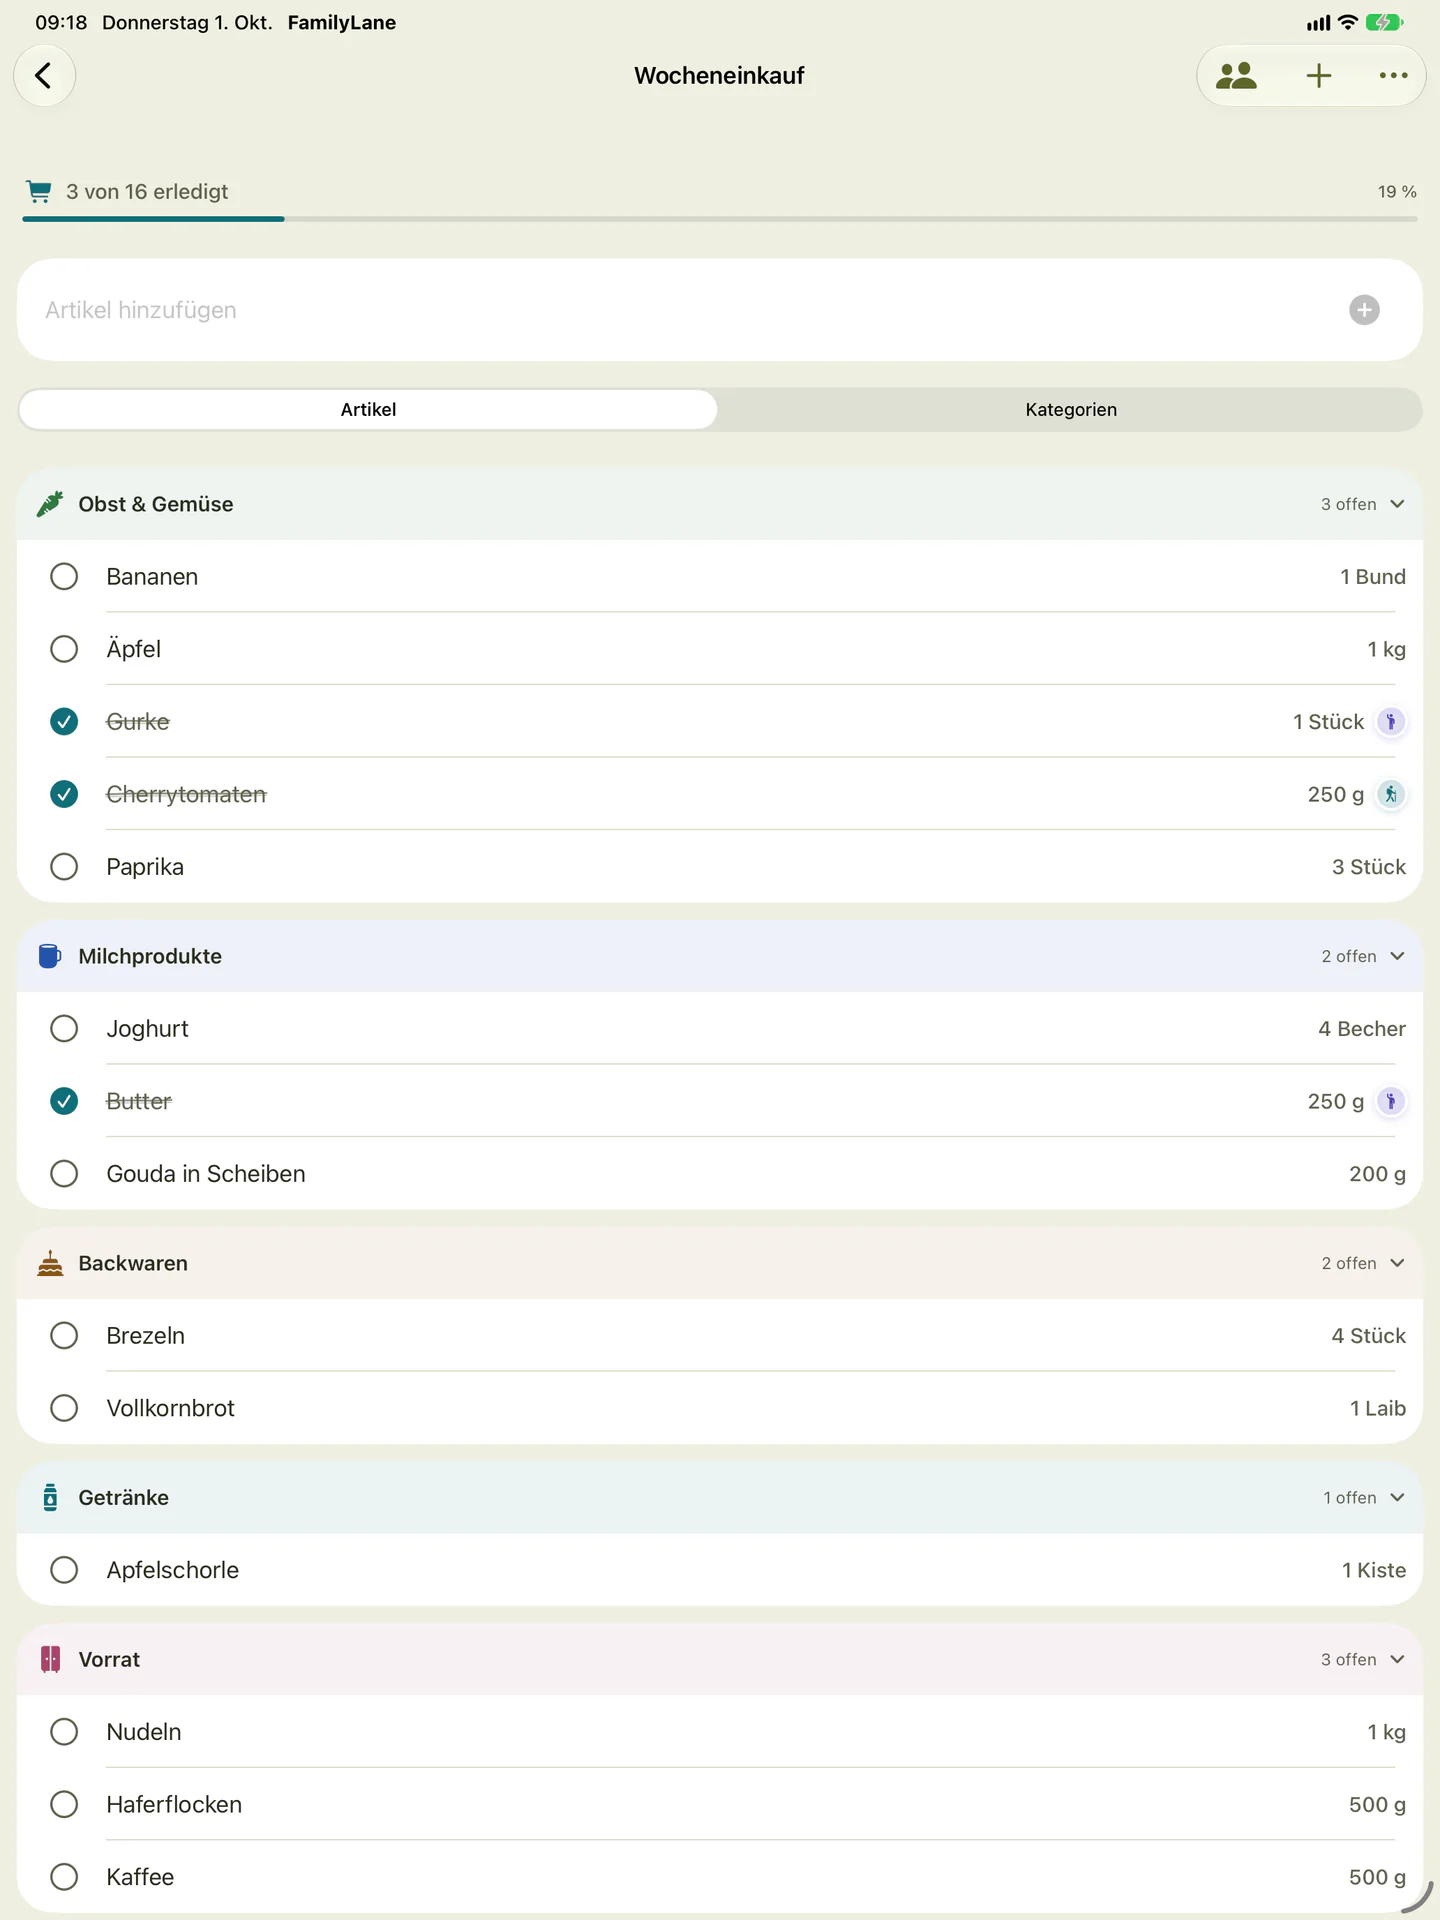Open the assignee avatar on Butter row

click(1391, 1101)
